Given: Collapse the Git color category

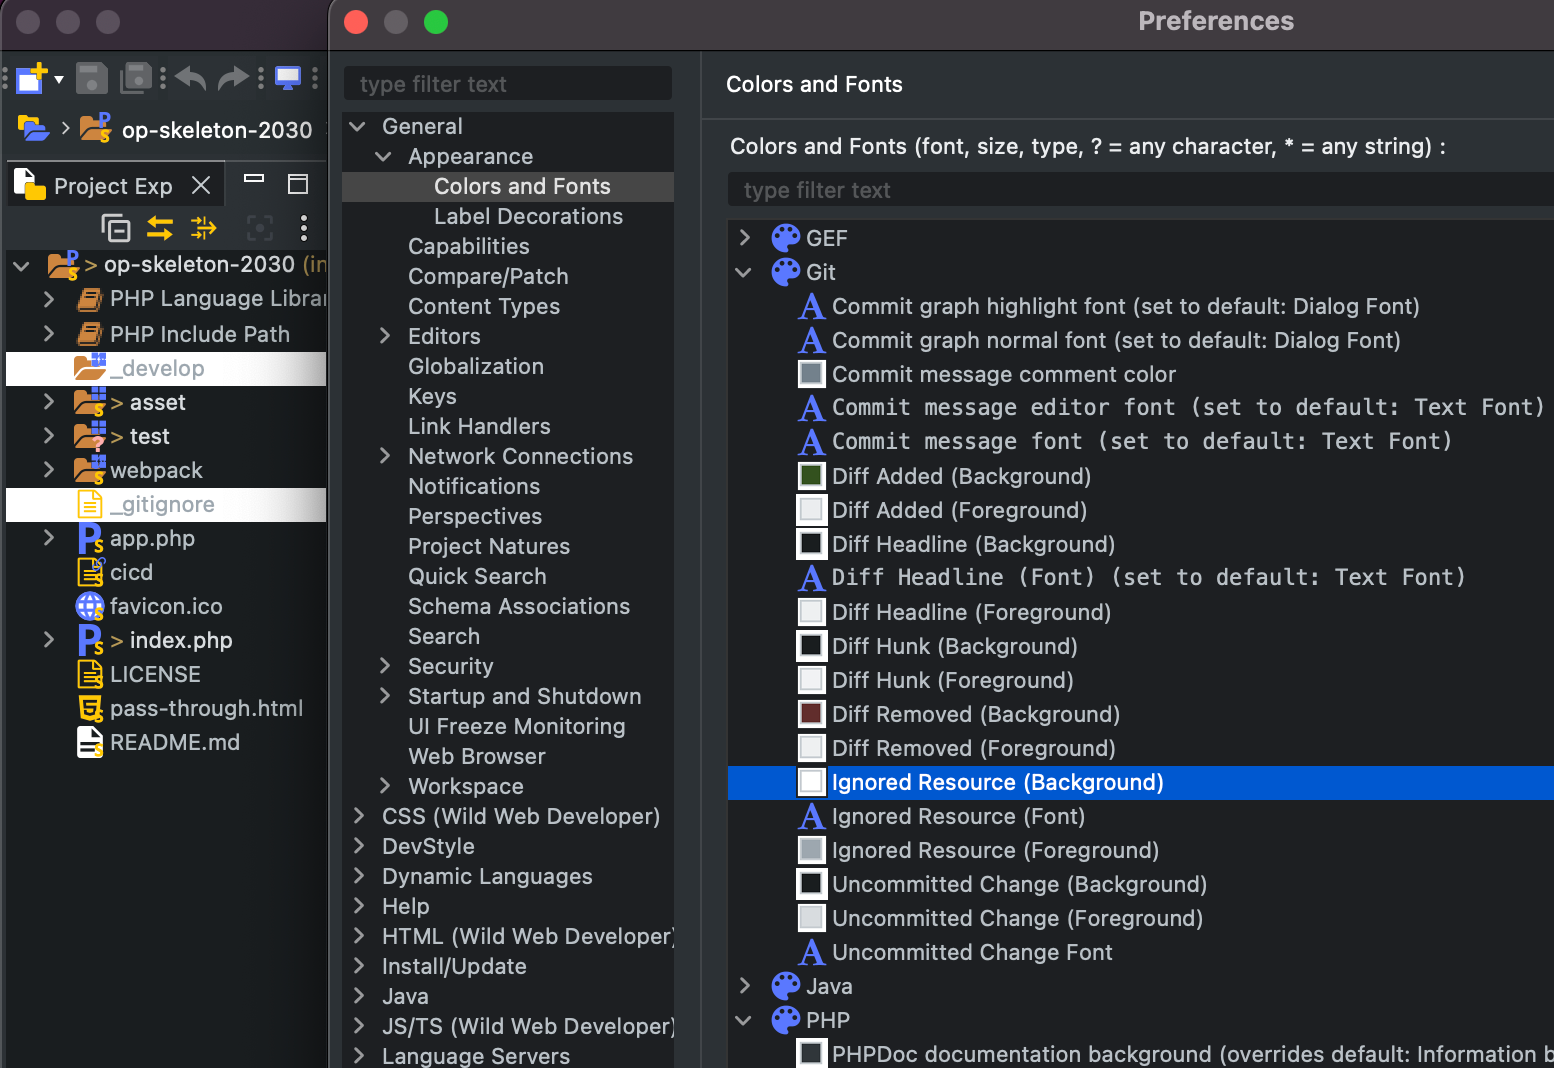Looking at the screenshot, I should [744, 272].
